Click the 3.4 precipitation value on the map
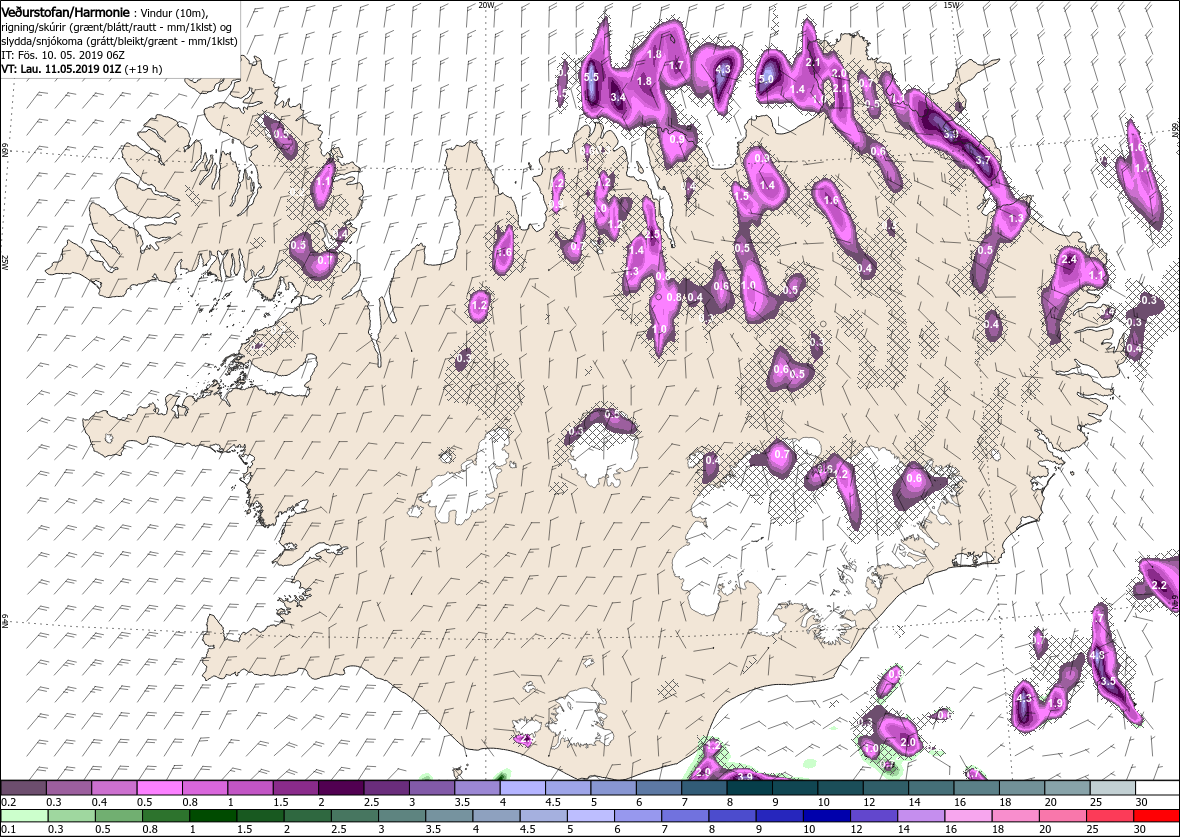The width and height of the screenshot is (1180, 837). pyautogui.click(x=618, y=97)
